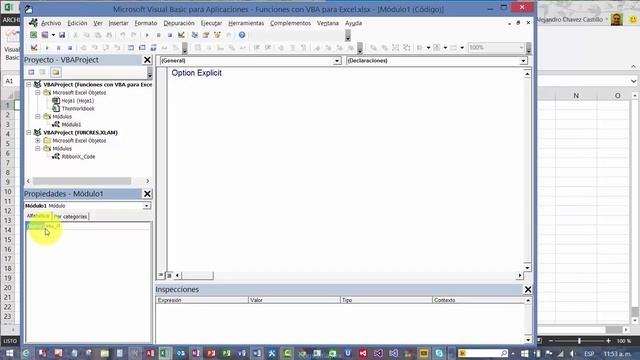Collapse the Módulos folder above Módulo1
The width and height of the screenshot is (640, 360).
38,116
